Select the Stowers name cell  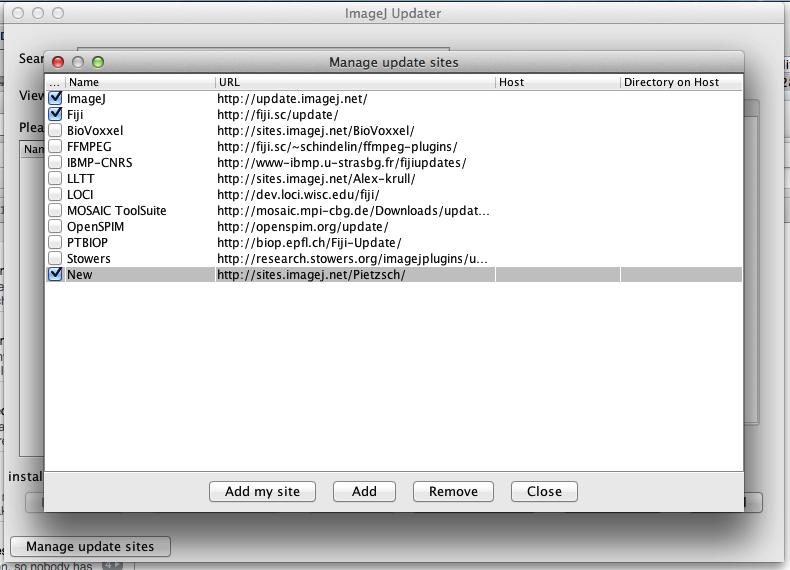[x=140, y=259]
